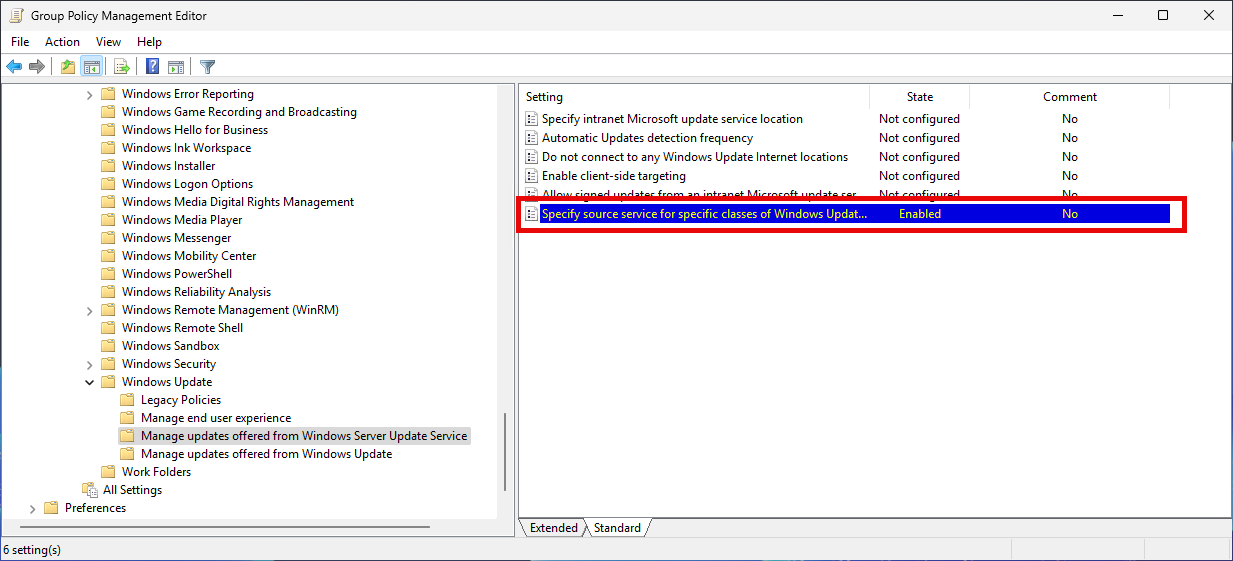Image resolution: width=1233 pixels, height=561 pixels.
Task: Click Enabled state of the highlighted policy
Action: coord(919,214)
